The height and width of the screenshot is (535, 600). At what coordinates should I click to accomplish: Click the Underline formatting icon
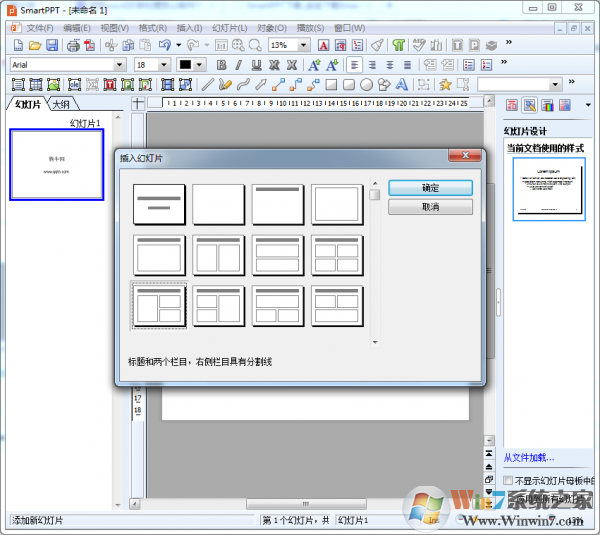tap(258, 65)
